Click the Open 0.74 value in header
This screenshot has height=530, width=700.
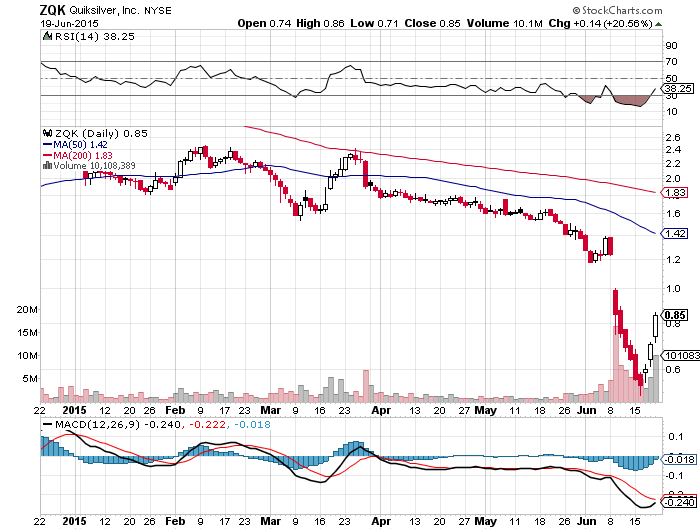[x=264, y=23]
